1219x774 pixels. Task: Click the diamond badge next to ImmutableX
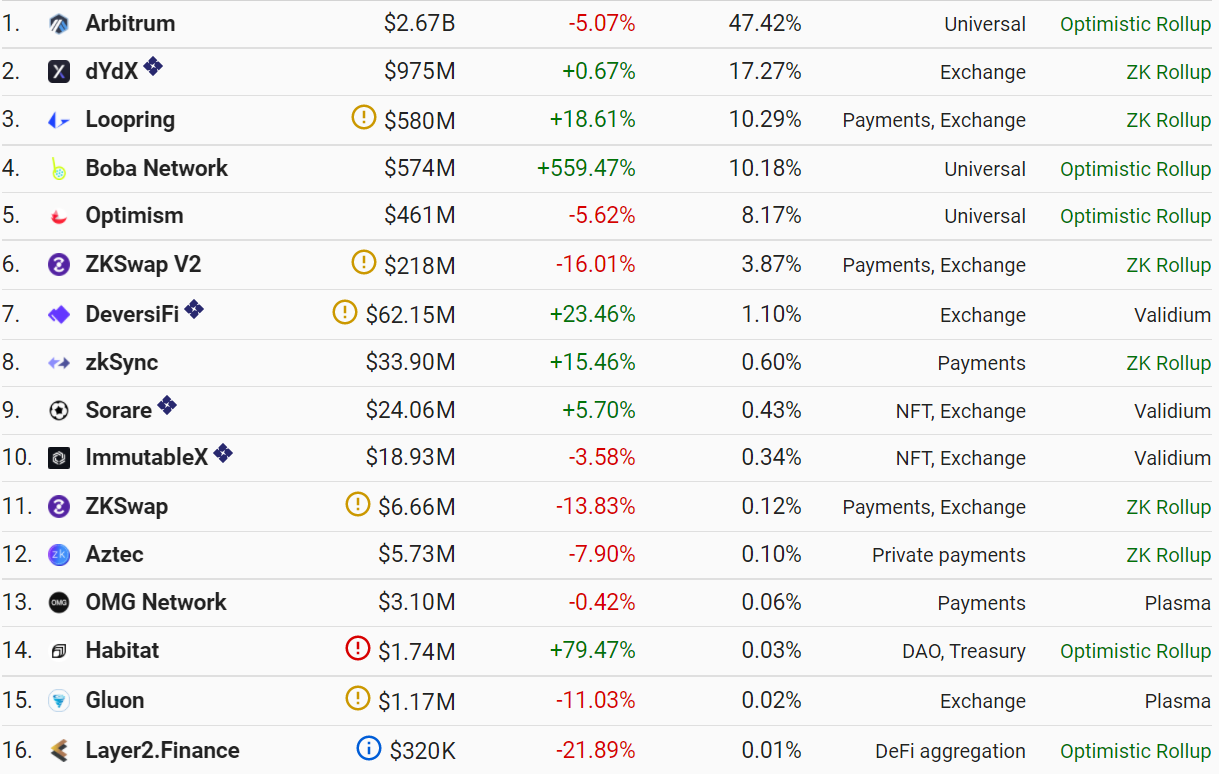click(x=223, y=453)
